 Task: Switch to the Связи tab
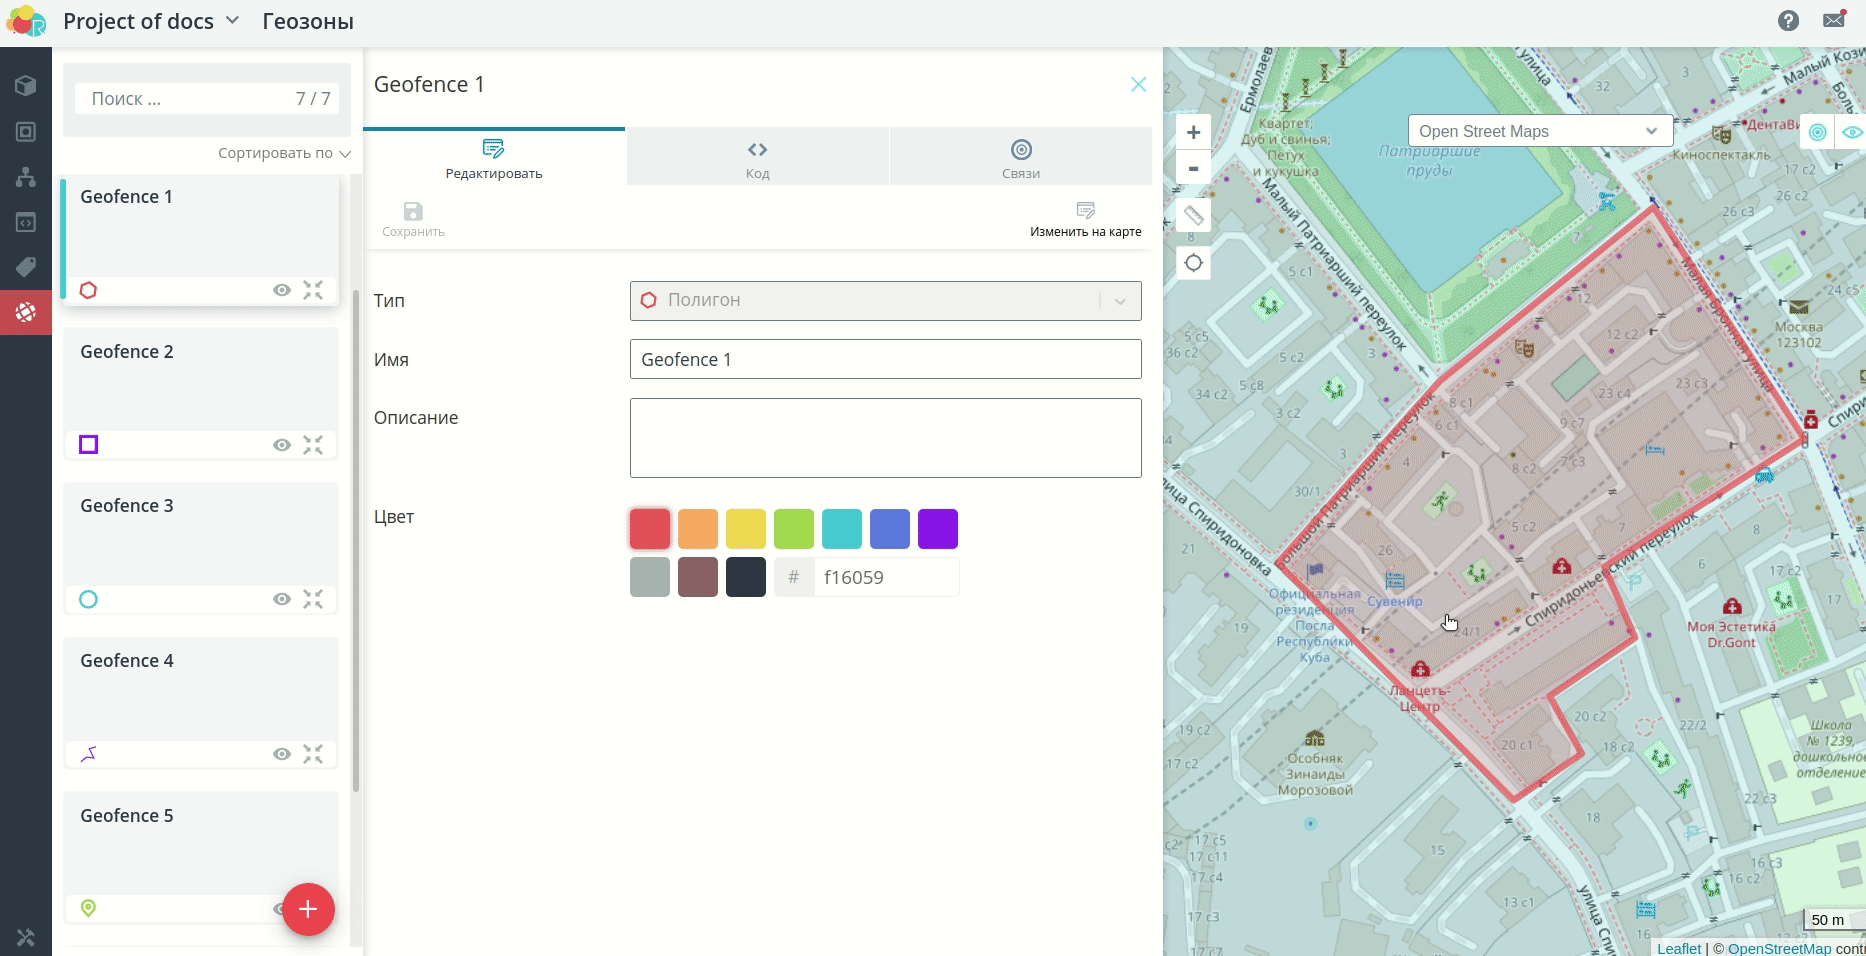1021,158
